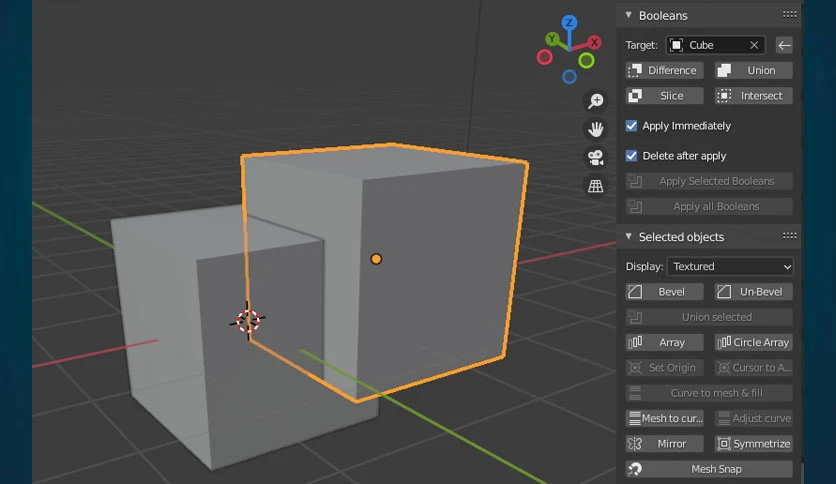Viewport: 836px width, 484px height.
Task: Switch orthographic/perspective grid icon
Action: pyautogui.click(x=596, y=185)
